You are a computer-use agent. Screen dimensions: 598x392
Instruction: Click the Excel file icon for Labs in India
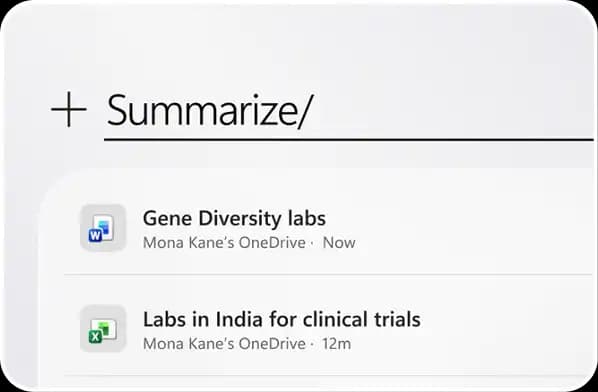(x=103, y=328)
